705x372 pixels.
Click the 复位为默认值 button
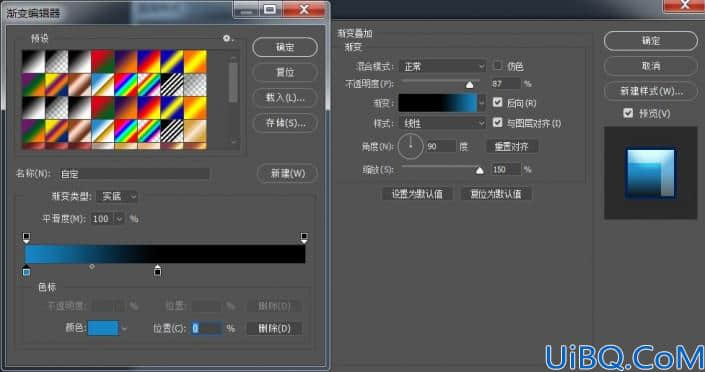pyautogui.click(x=496, y=194)
